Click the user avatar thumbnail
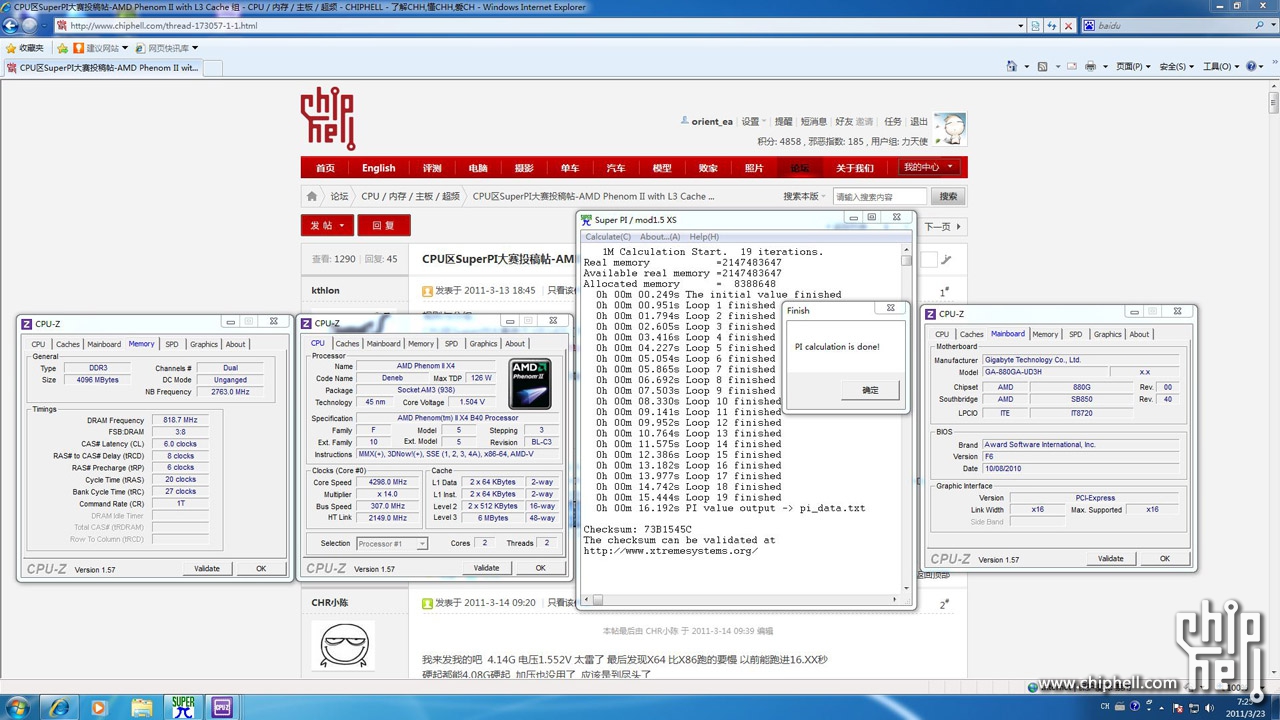Image resolution: width=1280 pixels, height=720 pixels. pyautogui.click(x=949, y=129)
